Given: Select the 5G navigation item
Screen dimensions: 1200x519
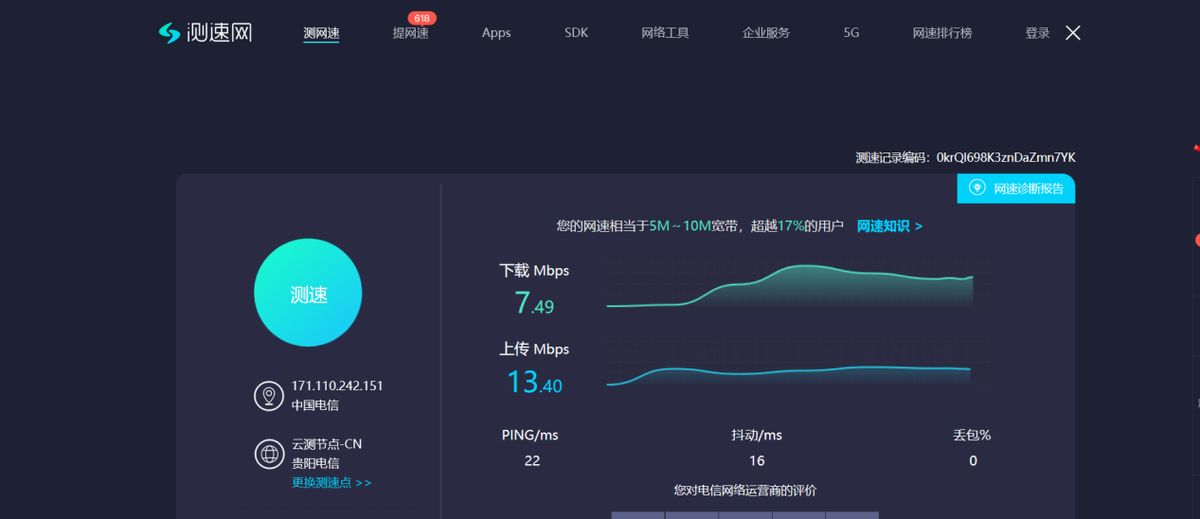Looking at the screenshot, I should point(851,33).
